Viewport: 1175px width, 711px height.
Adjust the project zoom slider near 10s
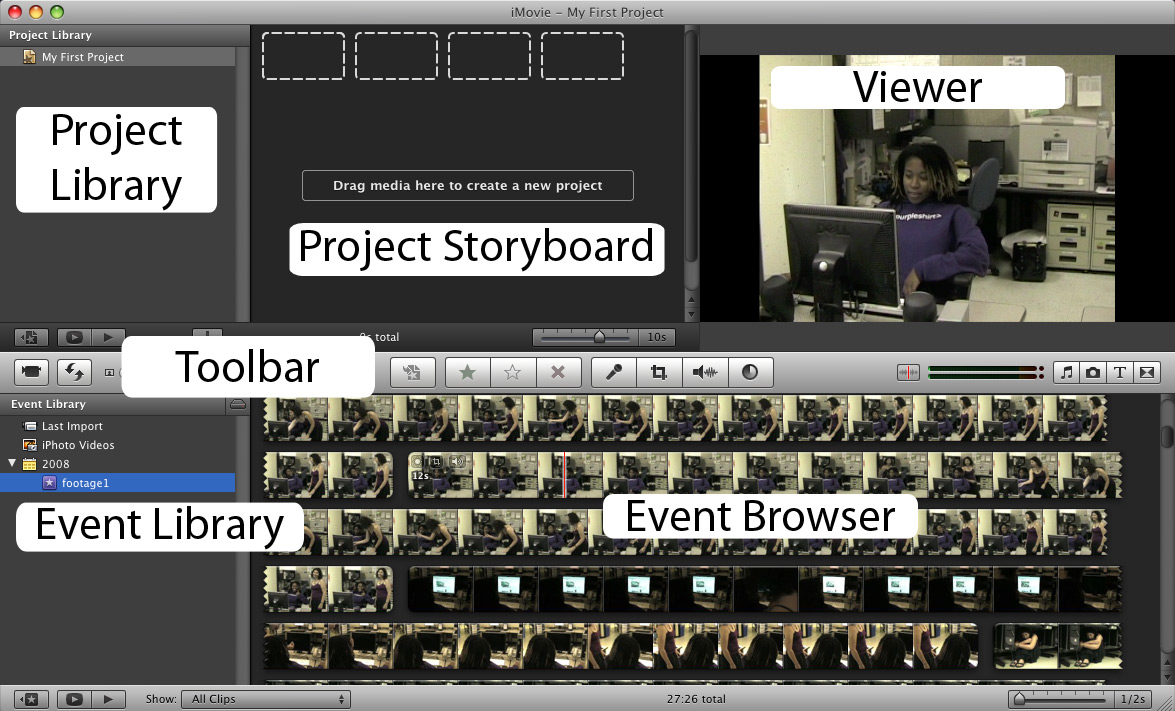tap(601, 337)
